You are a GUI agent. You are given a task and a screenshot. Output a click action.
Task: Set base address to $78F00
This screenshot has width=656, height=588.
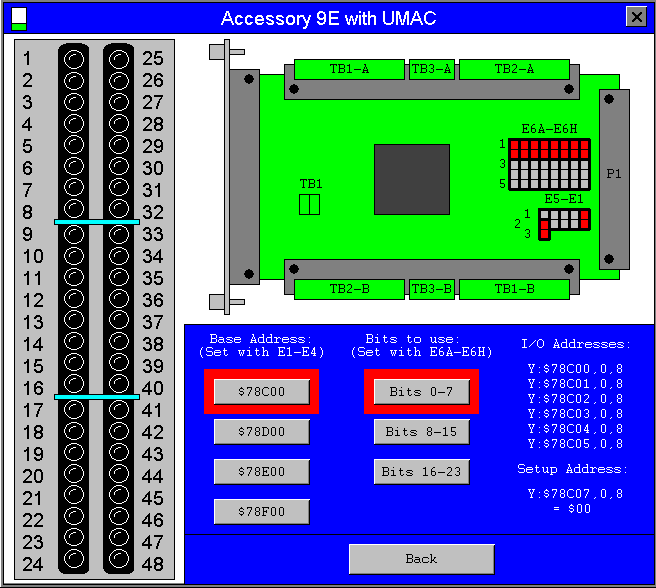point(261,512)
